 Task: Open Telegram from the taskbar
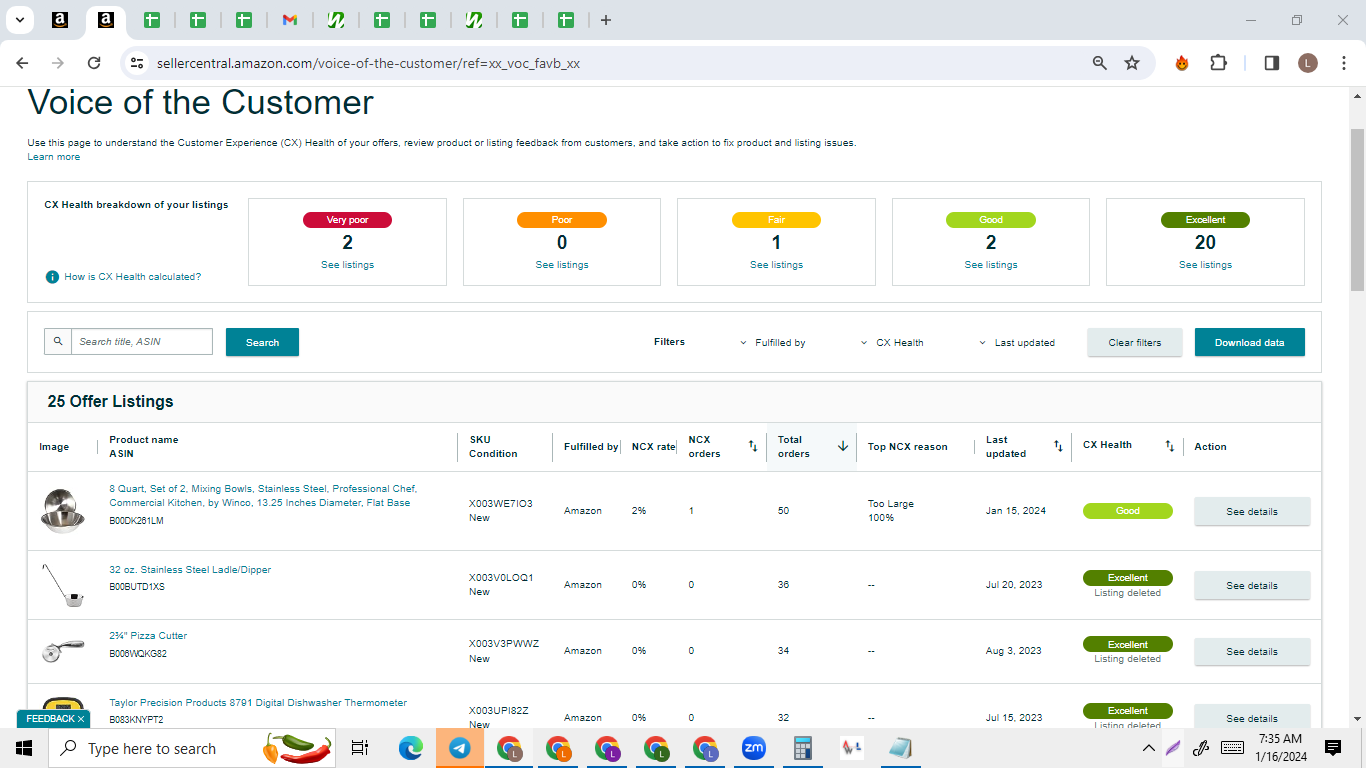click(x=460, y=748)
